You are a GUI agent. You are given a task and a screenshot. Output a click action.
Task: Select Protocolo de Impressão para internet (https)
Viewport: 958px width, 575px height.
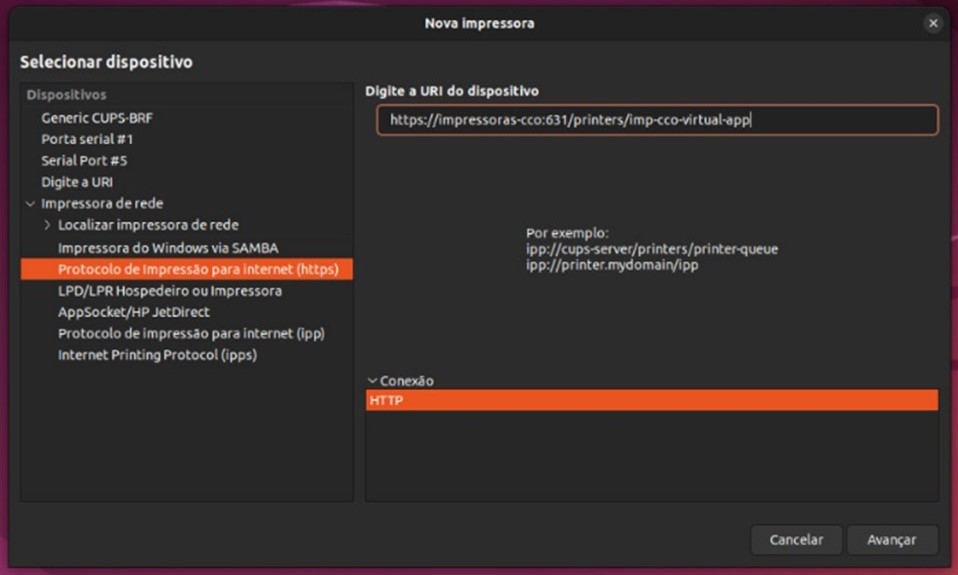tap(198, 269)
